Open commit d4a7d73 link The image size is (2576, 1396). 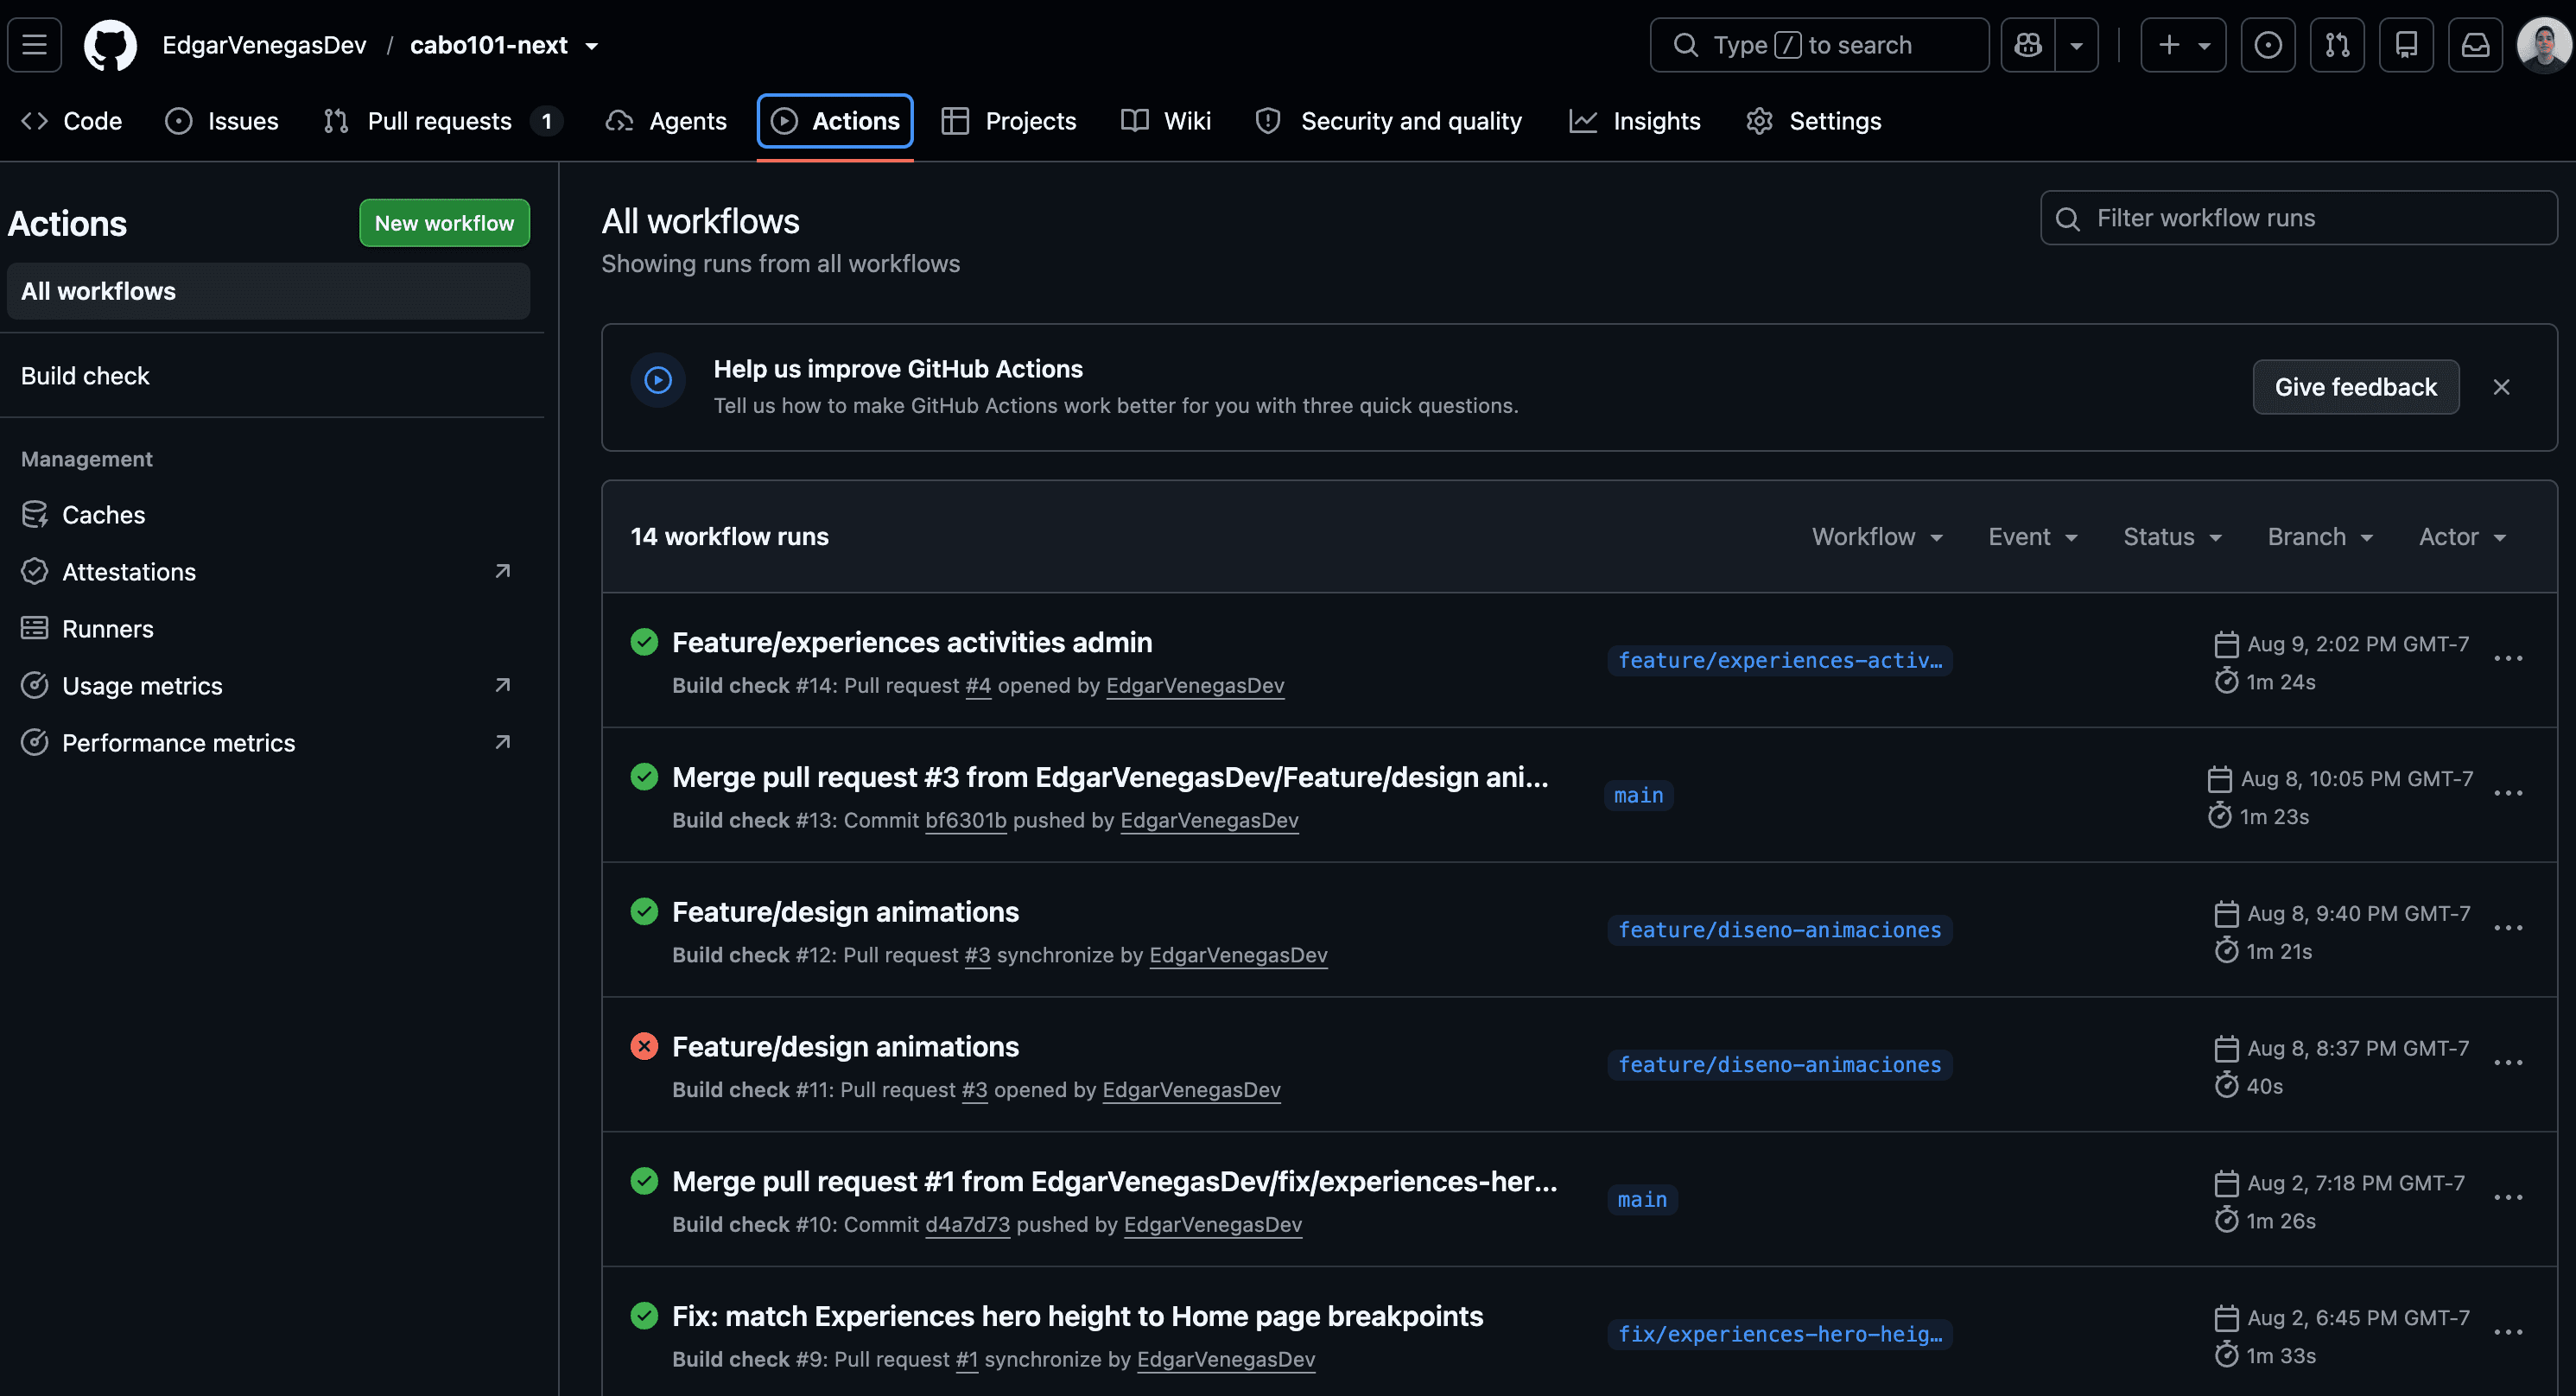pos(967,1225)
